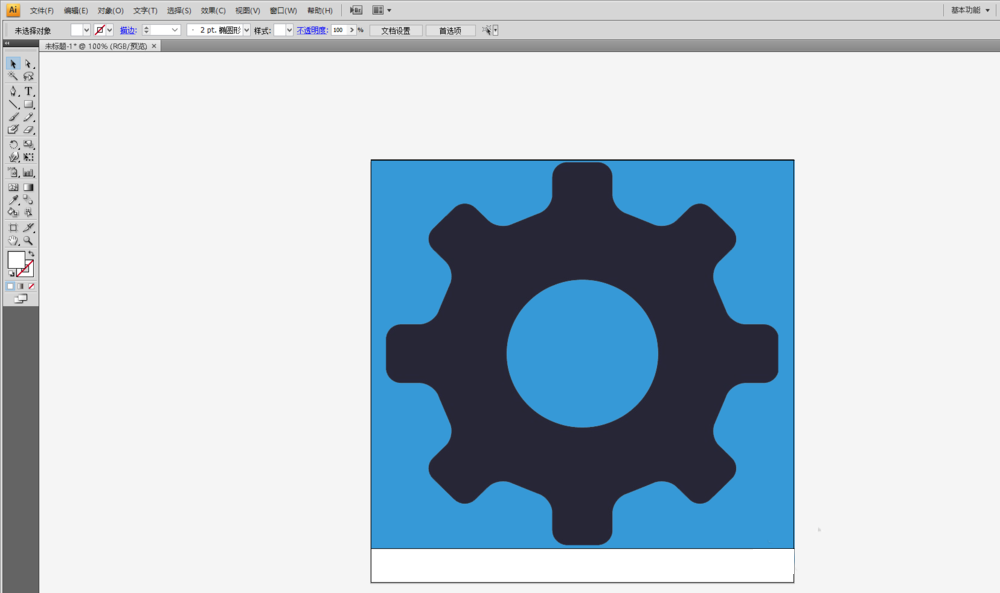The image size is (1000, 593).
Task: Reset to default fill and stroke
Action: tap(11, 274)
